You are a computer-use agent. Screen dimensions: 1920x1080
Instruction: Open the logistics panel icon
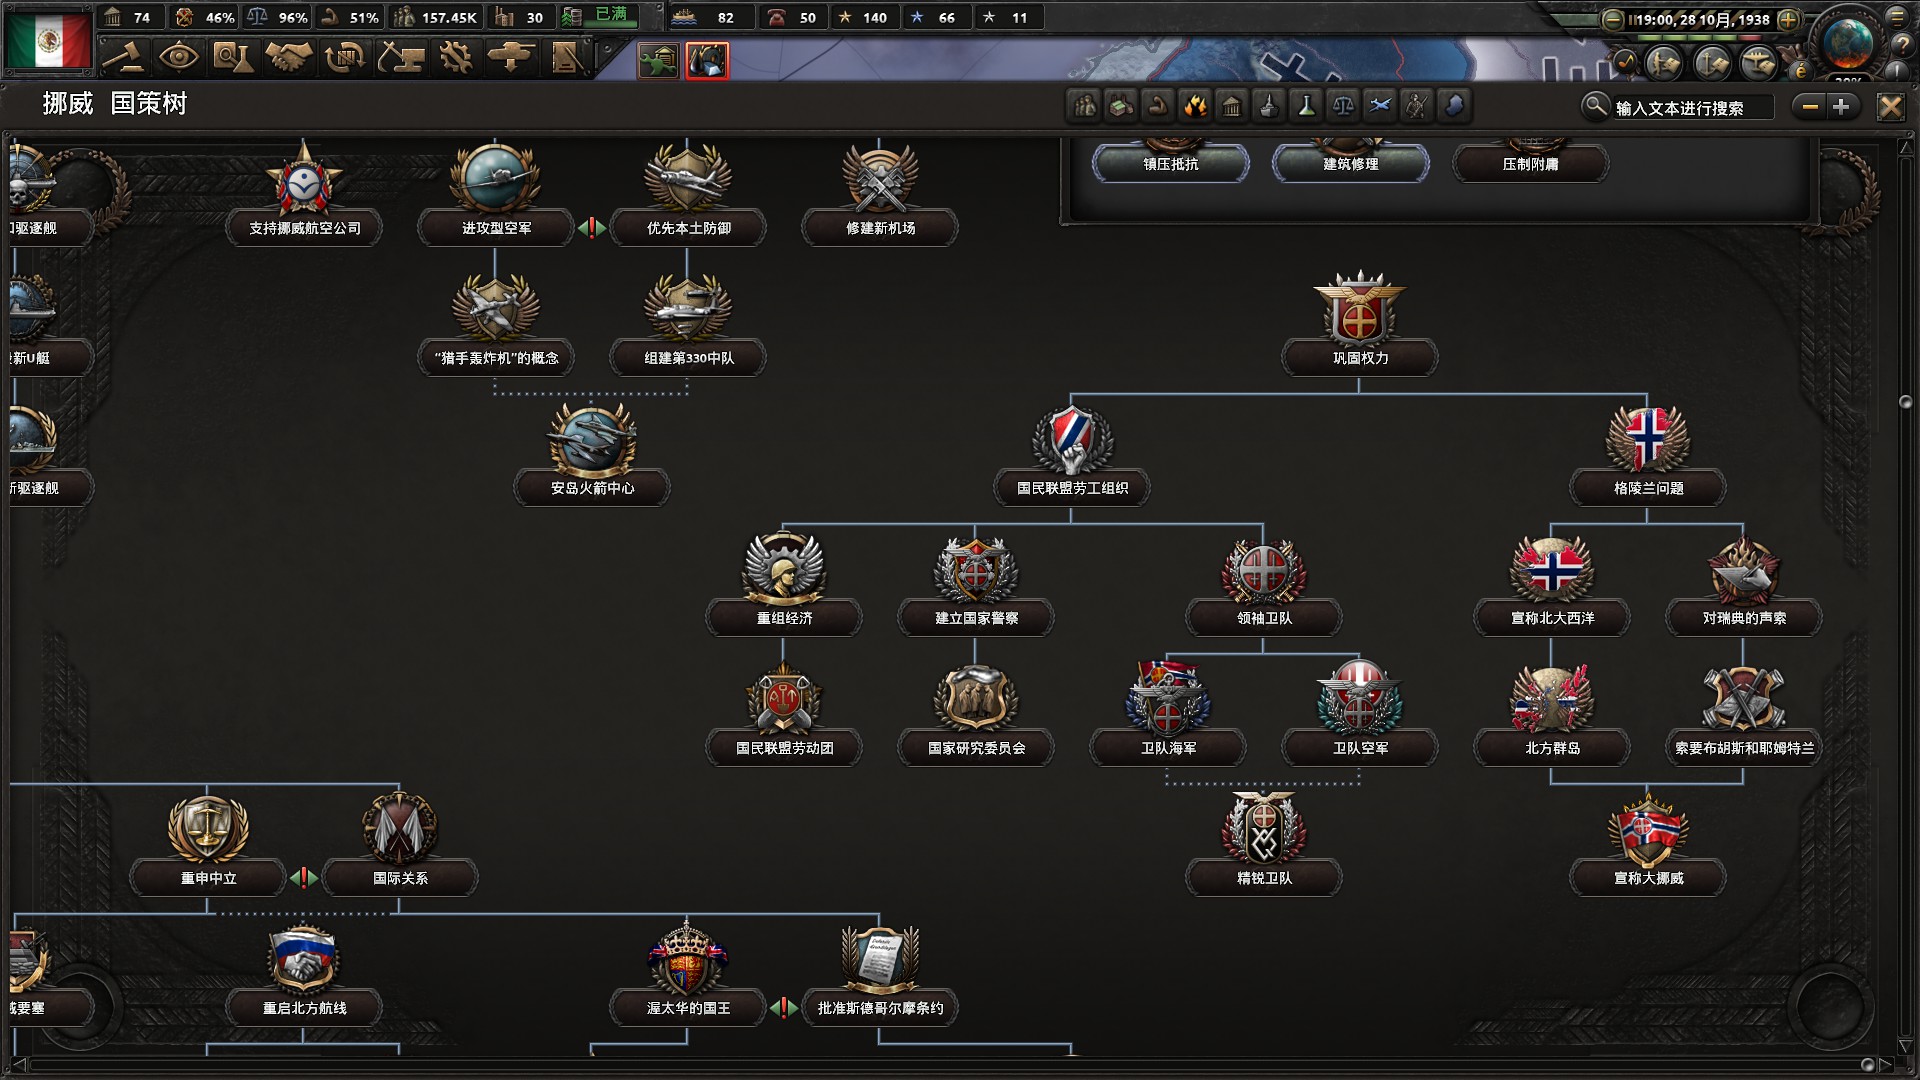pyautogui.click(x=566, y=57)
